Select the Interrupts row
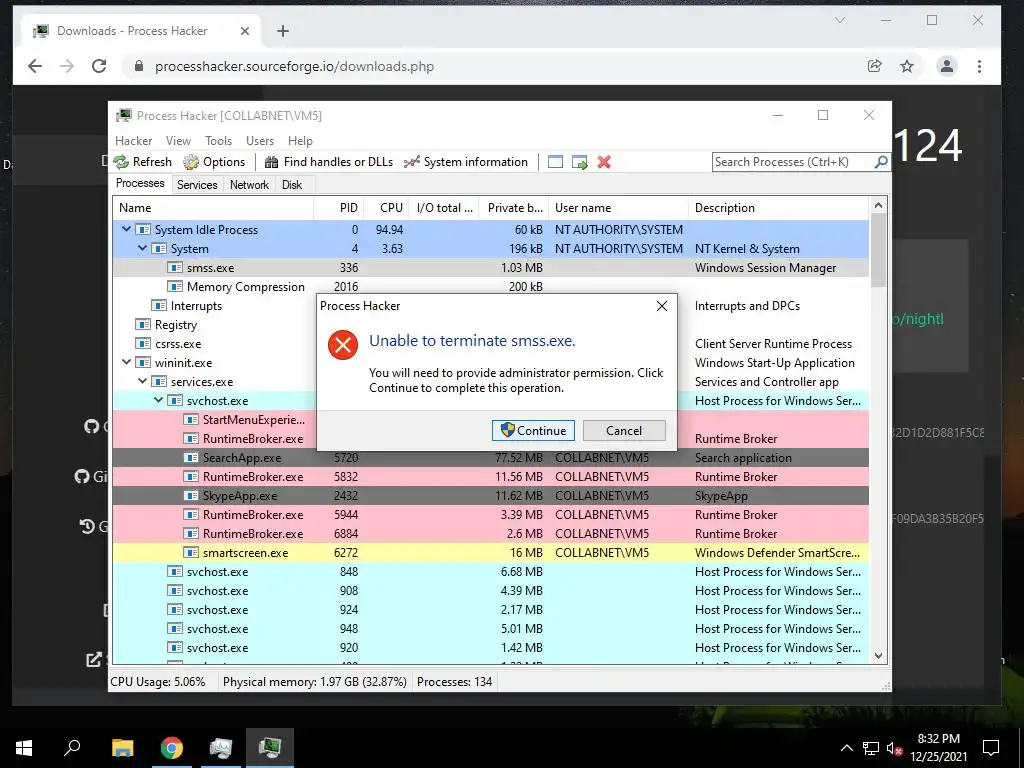Image resolution: width=1024 pixels, height=768 pixels. [491, 306]
